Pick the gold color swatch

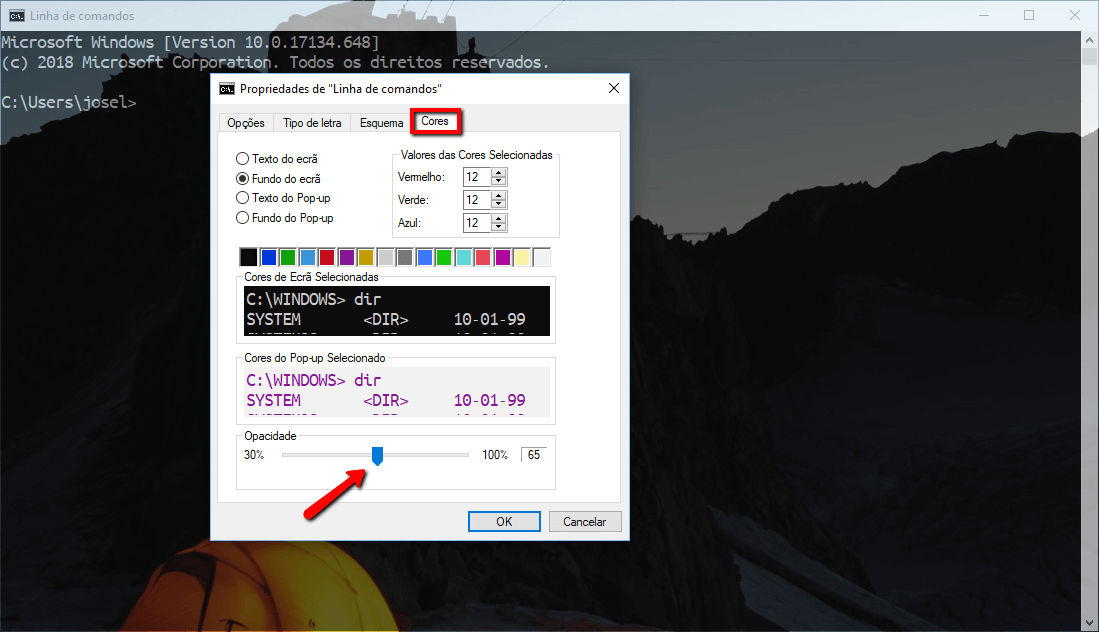pyautogui.click(x=366, y=257)
